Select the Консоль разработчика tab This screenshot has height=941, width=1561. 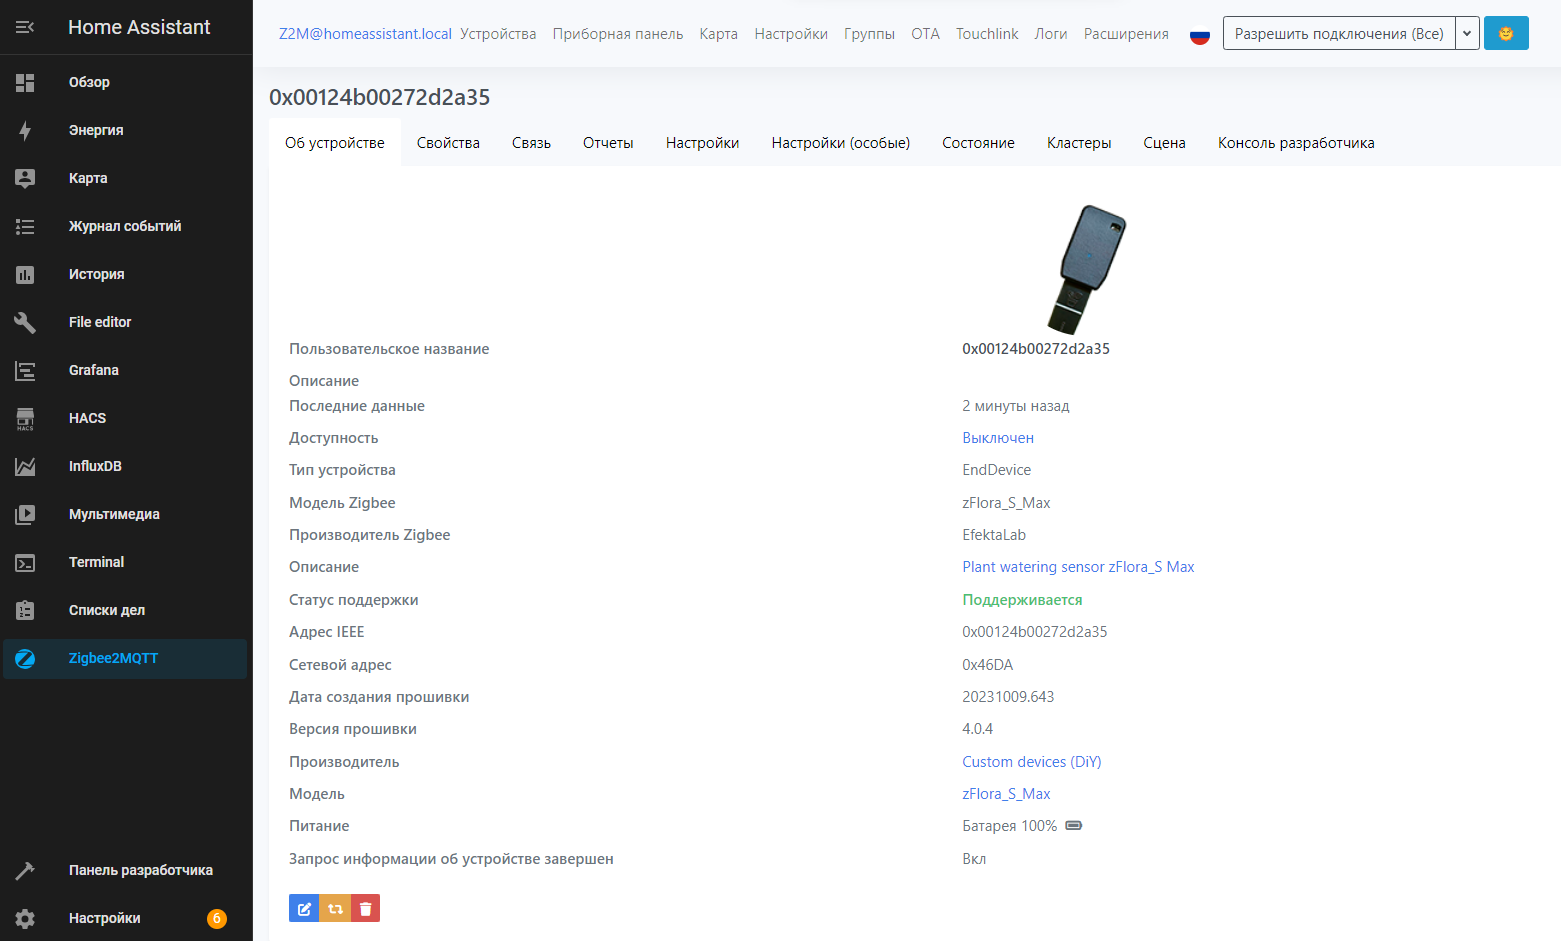point(1295,143)
